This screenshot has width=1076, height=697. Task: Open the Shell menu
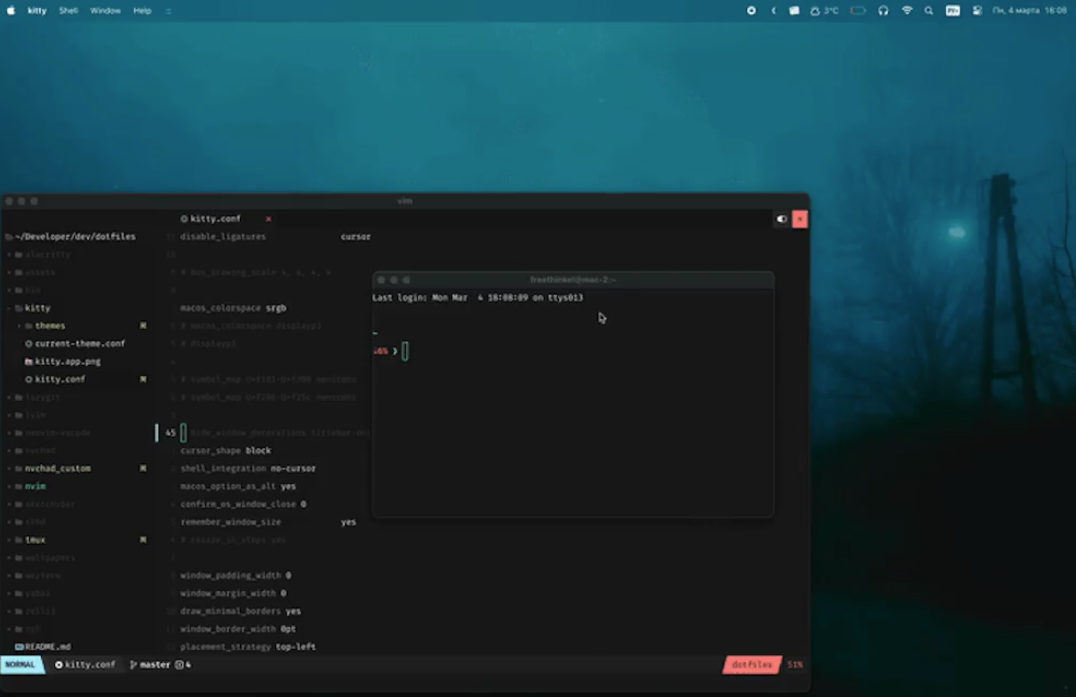tap(68, 10)
